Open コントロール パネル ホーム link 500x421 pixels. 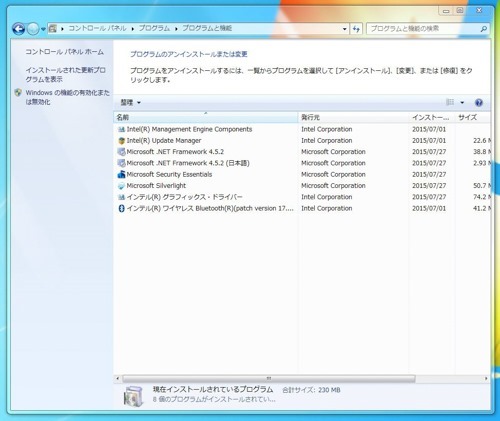coord(65,52)
